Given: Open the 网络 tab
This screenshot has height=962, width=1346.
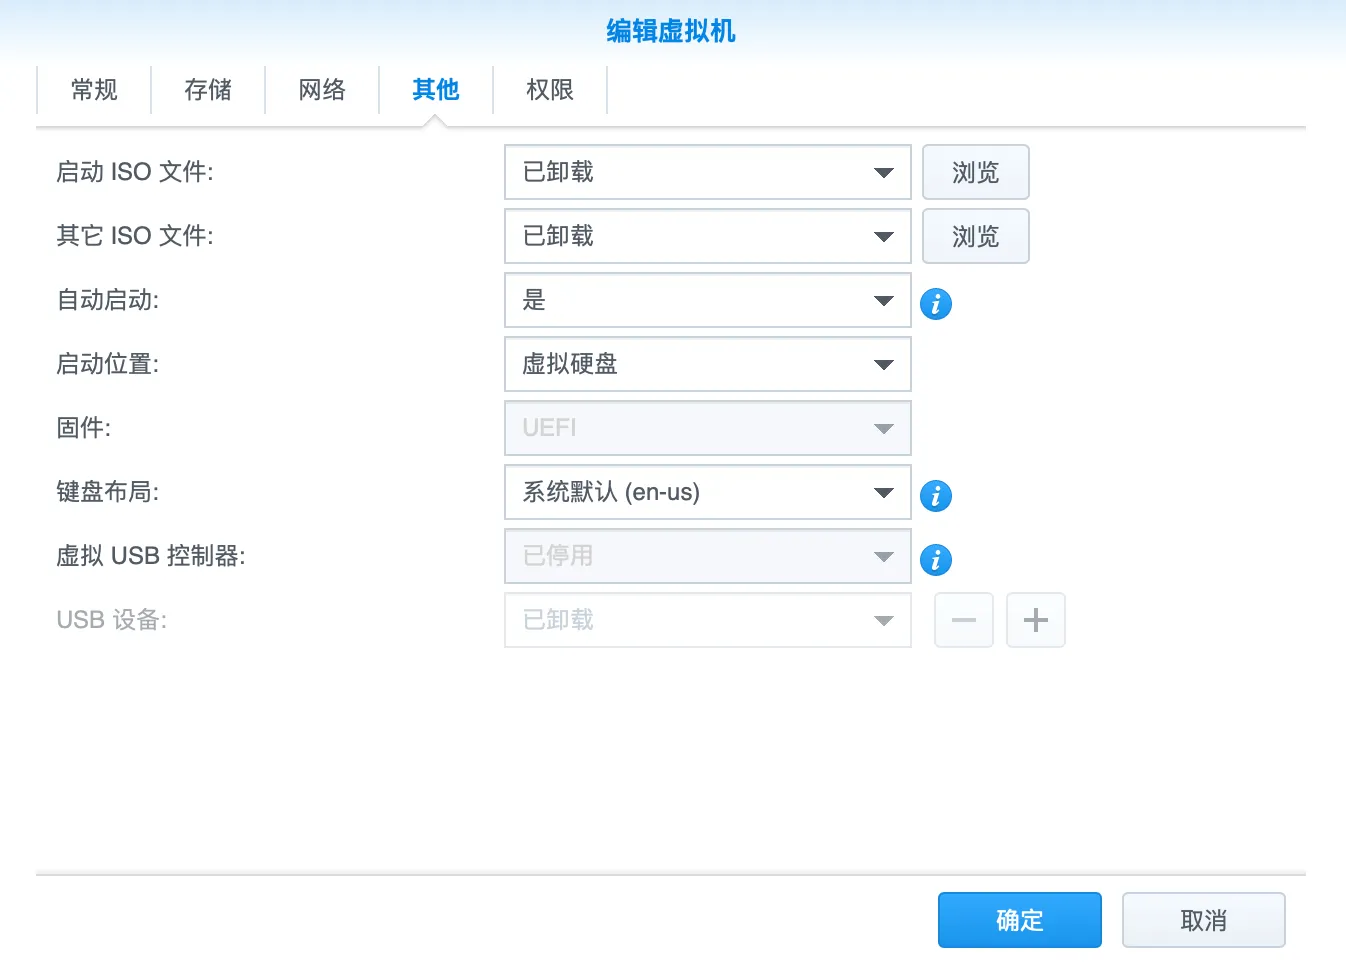Looking at the screenshot, I should 322,90.
